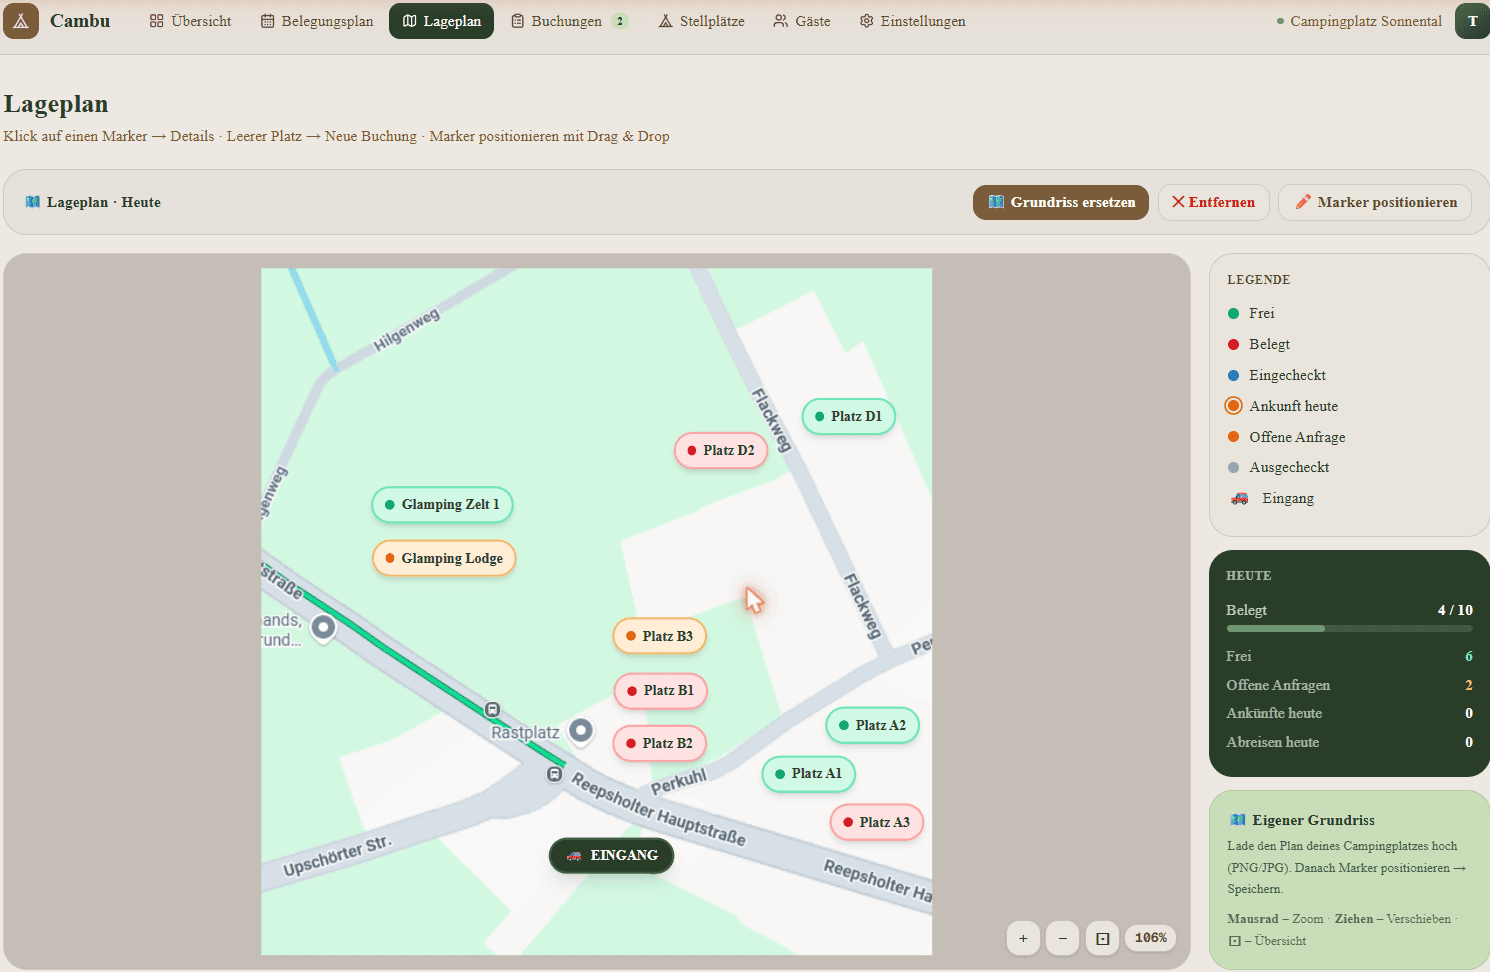This screenshot has height=972, width=1490.
Task: Select the Platz B2 marker
Action: pos(660,743)
